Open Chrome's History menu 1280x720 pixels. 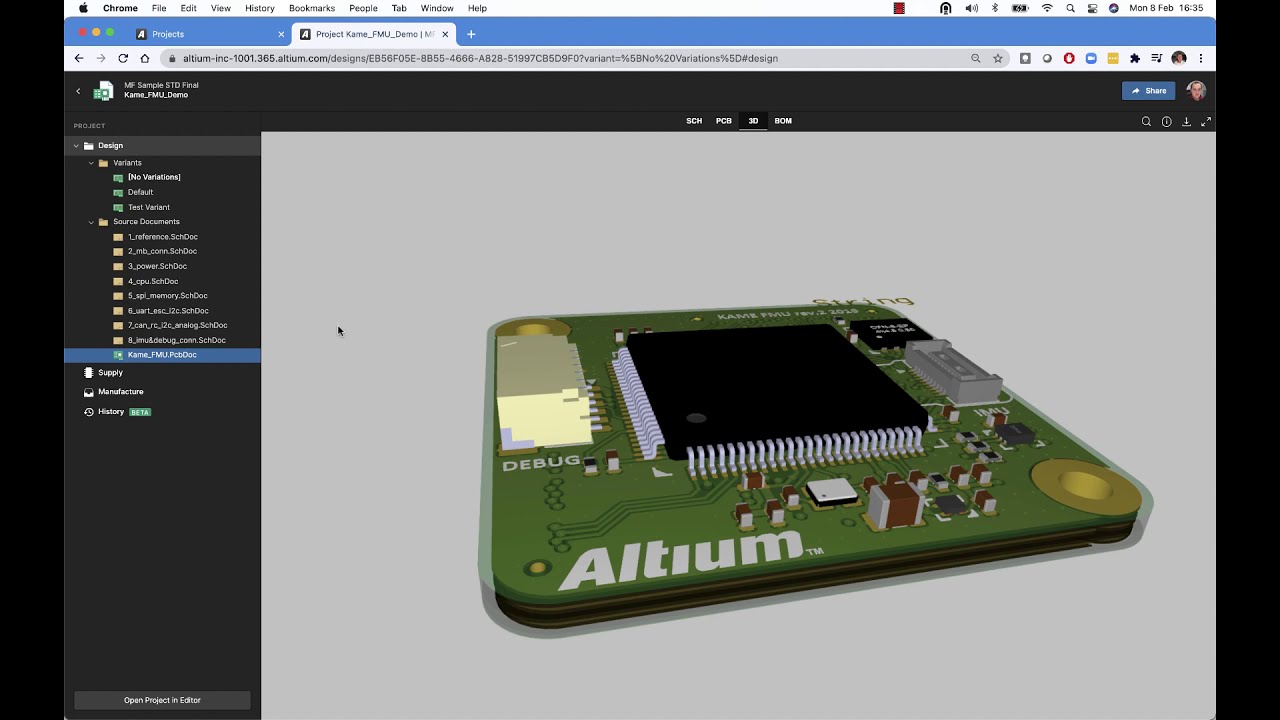click(x=260, y=8)
